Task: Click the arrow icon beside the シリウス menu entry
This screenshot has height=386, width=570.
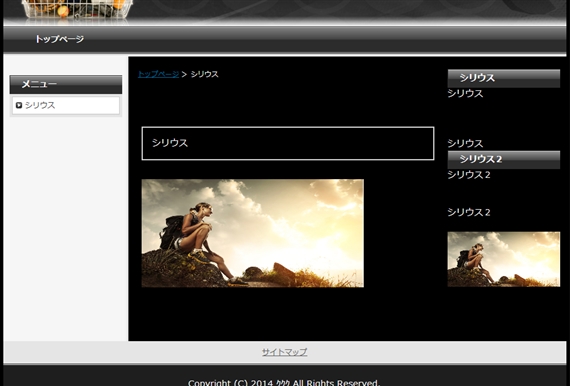Action: click(x=19, y=105)
